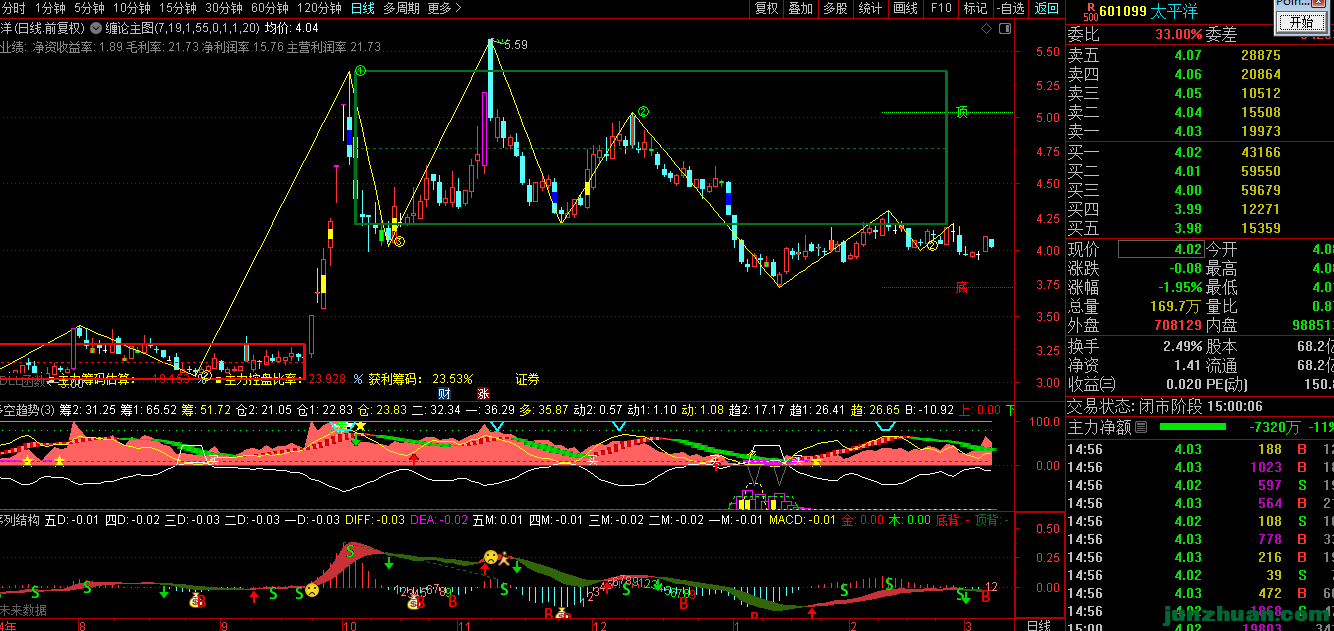The image size is (1334, 631).
Task: Select the 日线 daily chart tab
Action: click(363, 8)
